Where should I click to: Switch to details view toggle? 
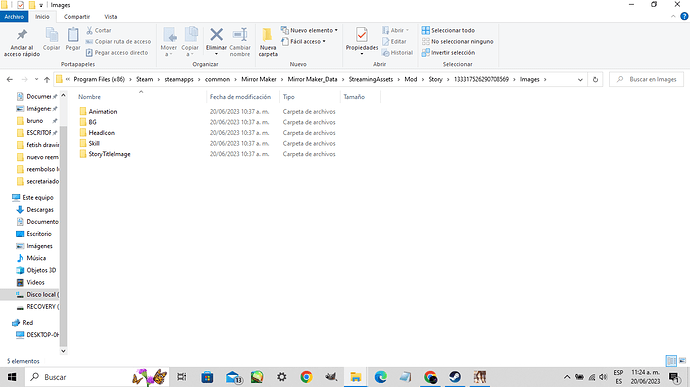point(671,361)
